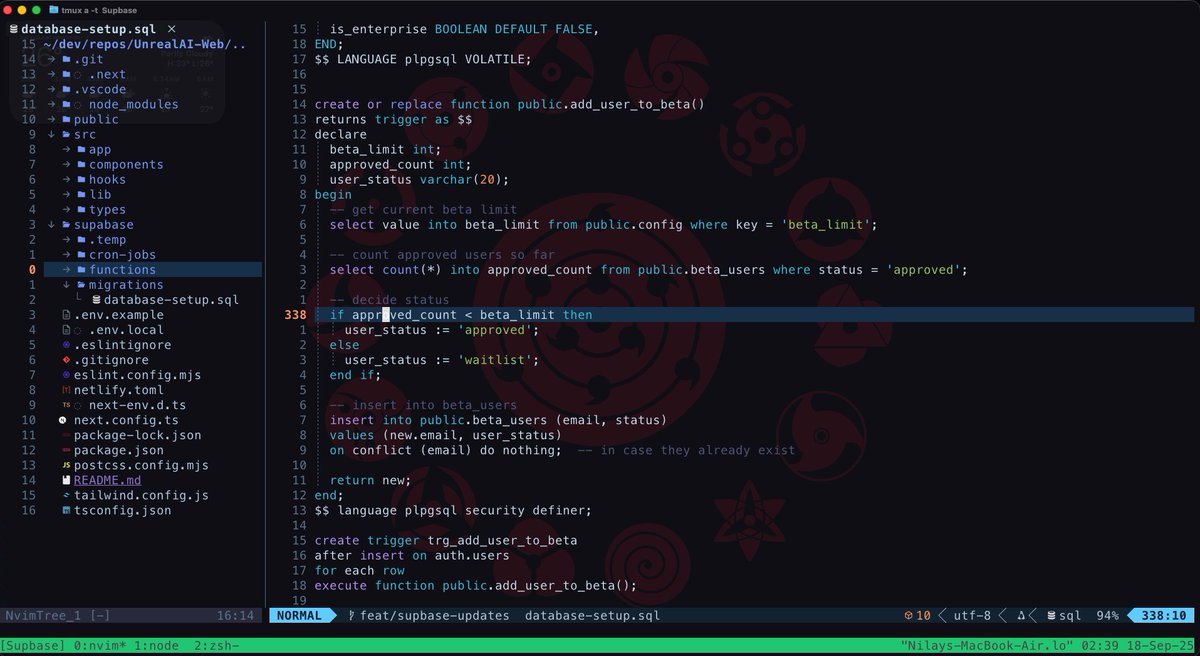1200x656 pixels.
Task: Click the 94% scroll position label
Action: click(x=1108, y=616)
